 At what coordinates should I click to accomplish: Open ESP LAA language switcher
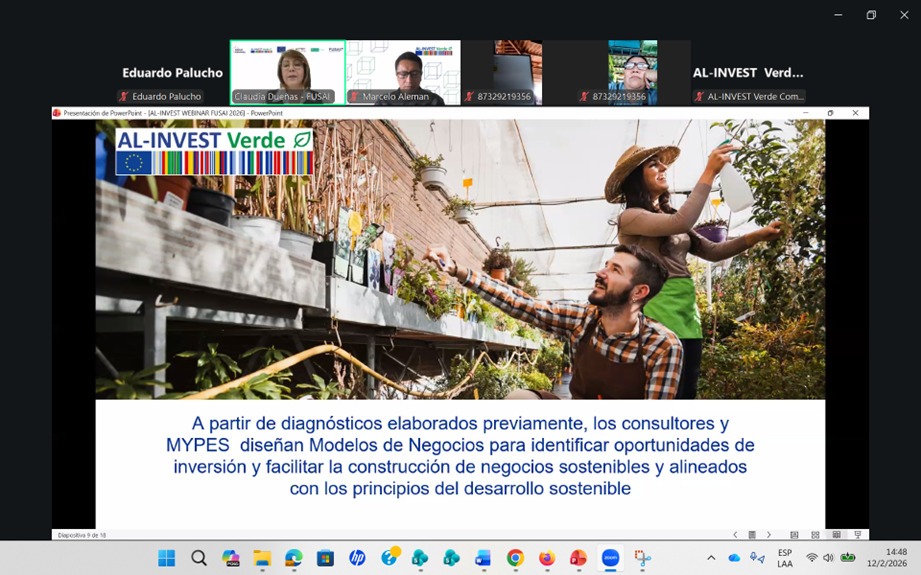pos(785,558)
